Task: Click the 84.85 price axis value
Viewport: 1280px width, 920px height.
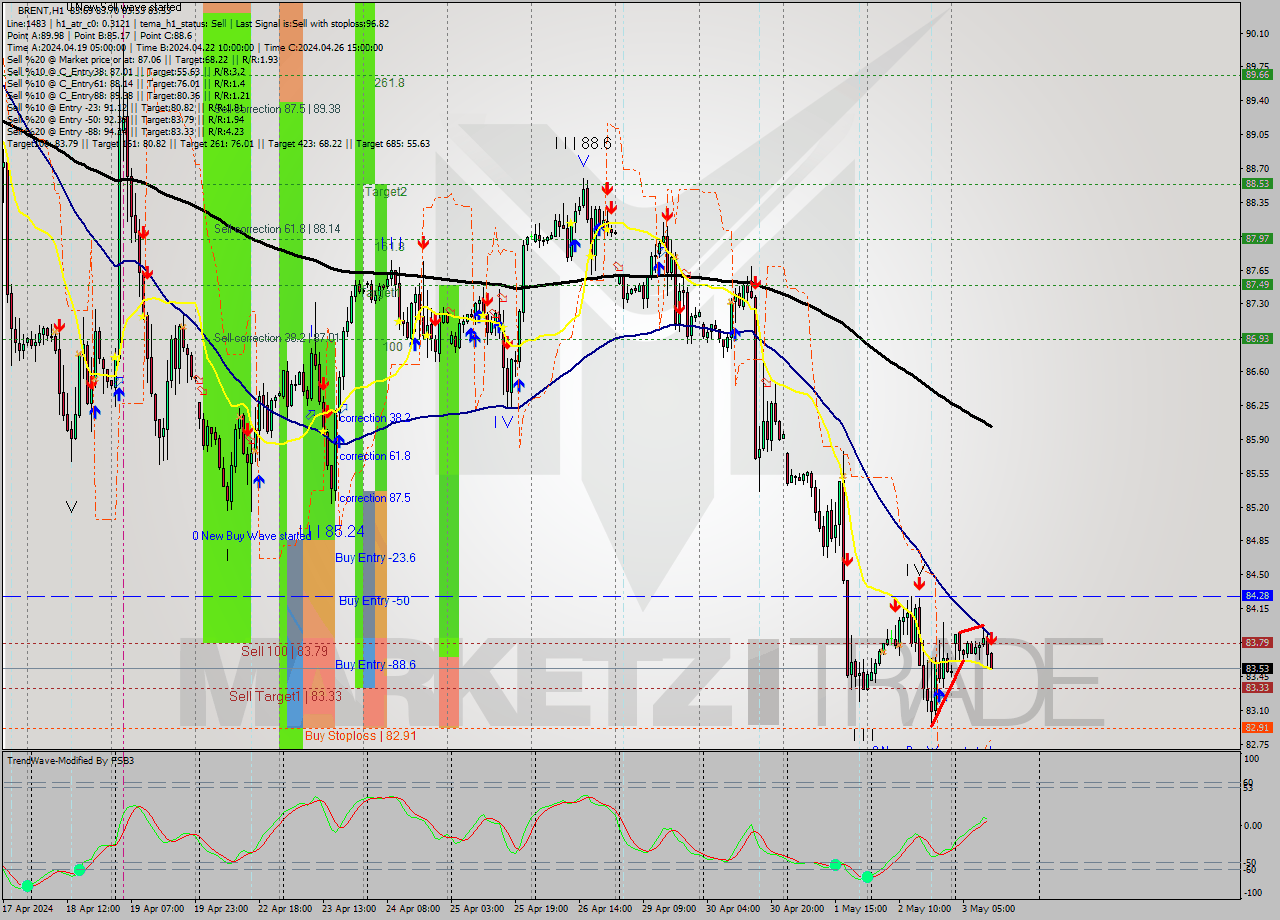Action: (x=1257, y=541)
